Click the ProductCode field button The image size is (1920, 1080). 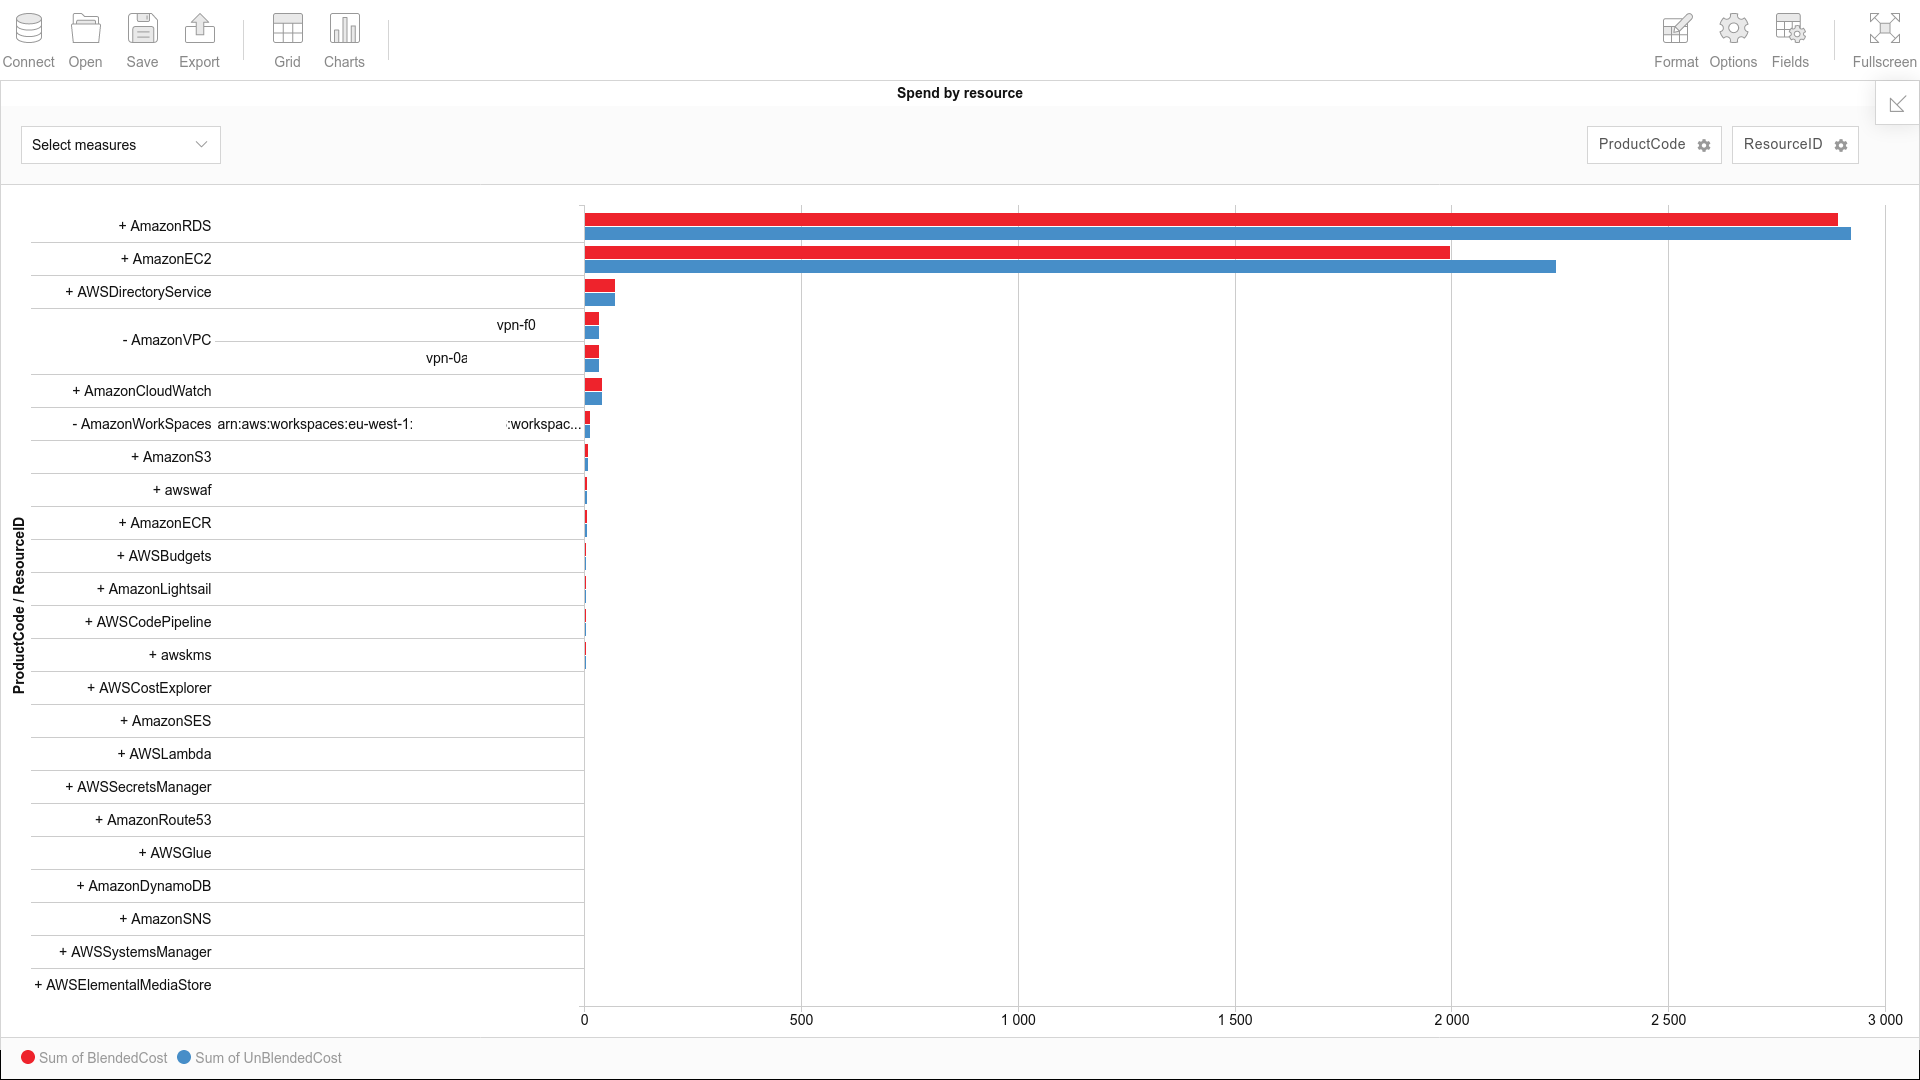click(x=1654, y=145)
